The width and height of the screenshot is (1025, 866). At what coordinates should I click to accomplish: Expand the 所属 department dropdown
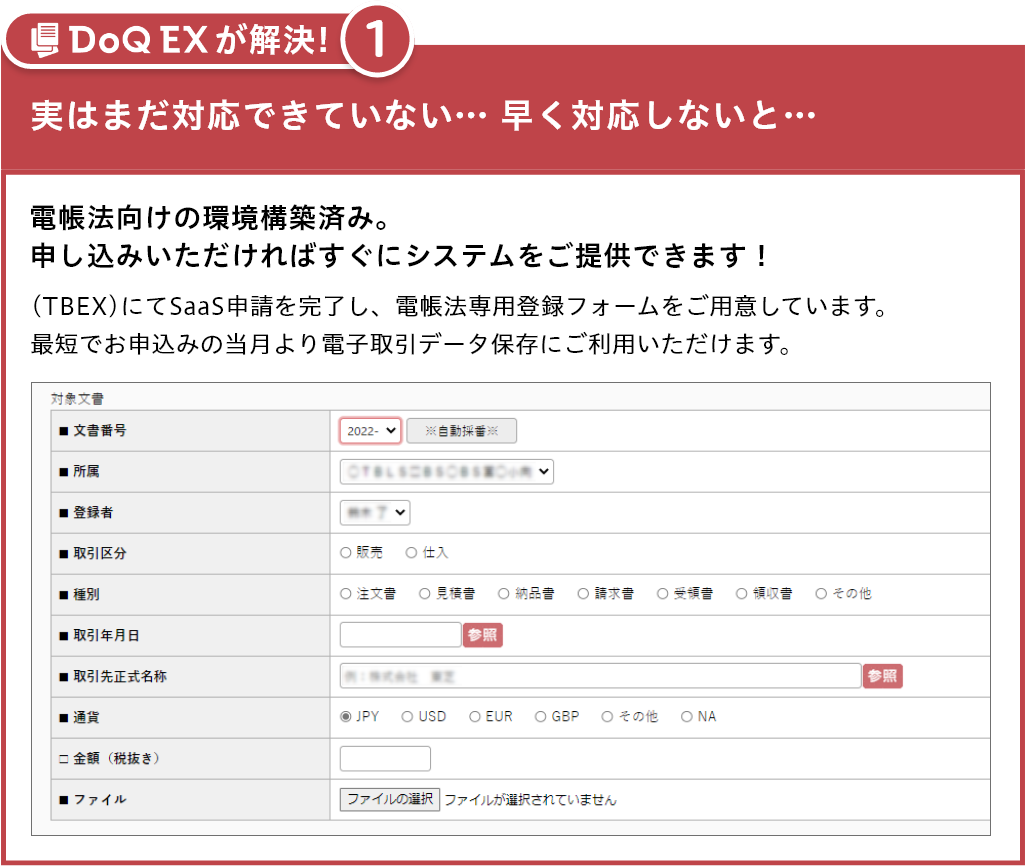446,472
